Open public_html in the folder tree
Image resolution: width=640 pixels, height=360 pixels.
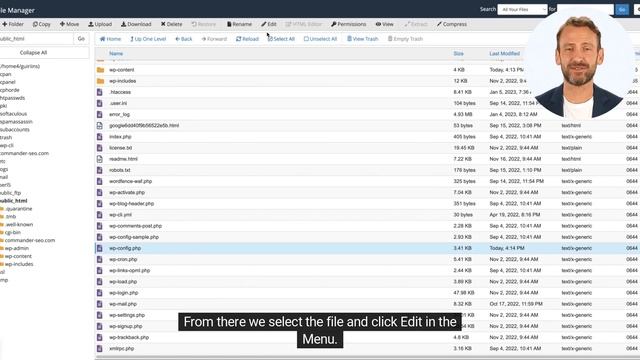13,201
